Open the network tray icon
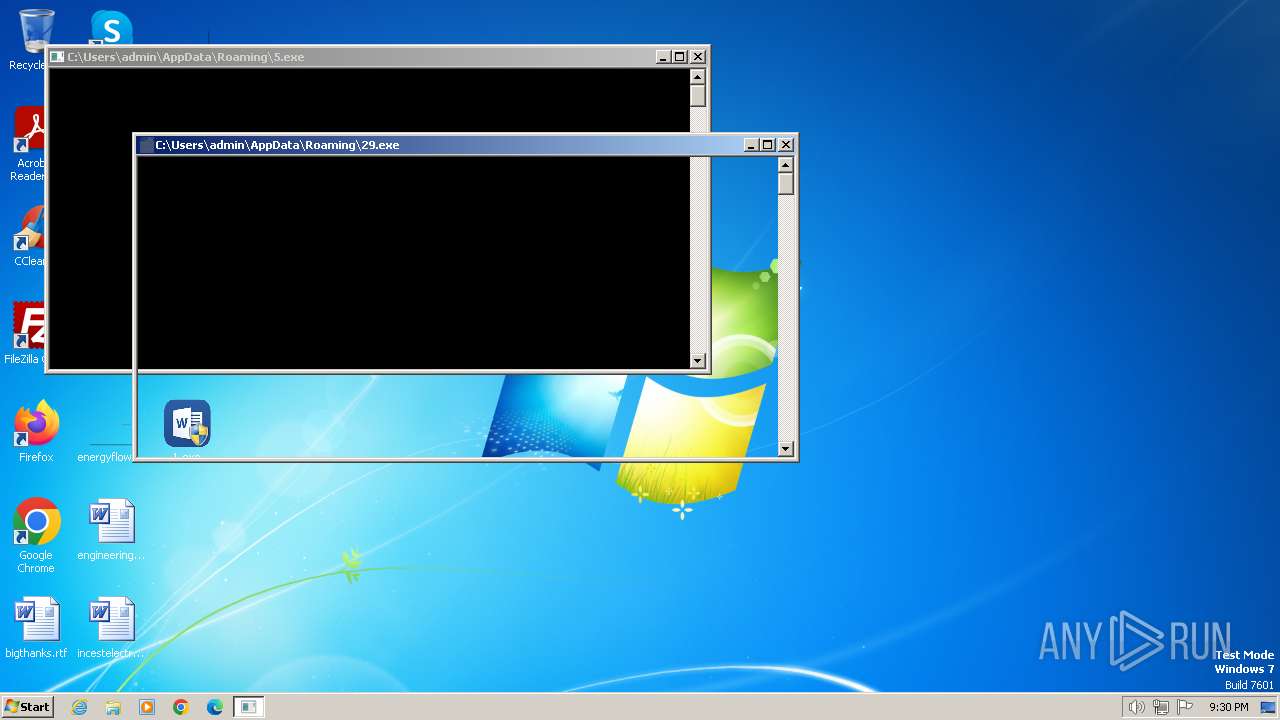This screenshot has height=720, width=1280. coord(1161,707)
